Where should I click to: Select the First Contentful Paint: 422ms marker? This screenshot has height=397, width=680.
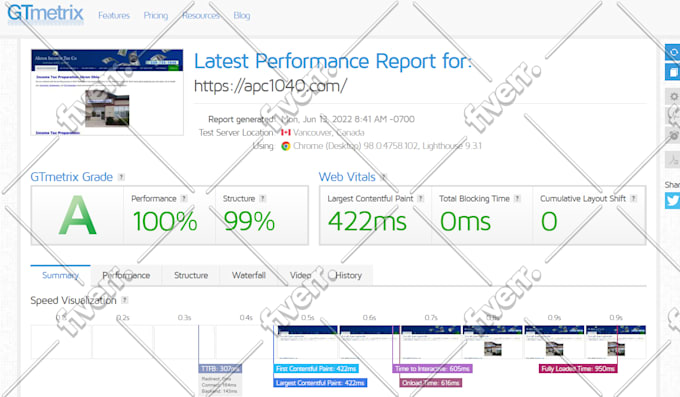click(x=316, y=369)
